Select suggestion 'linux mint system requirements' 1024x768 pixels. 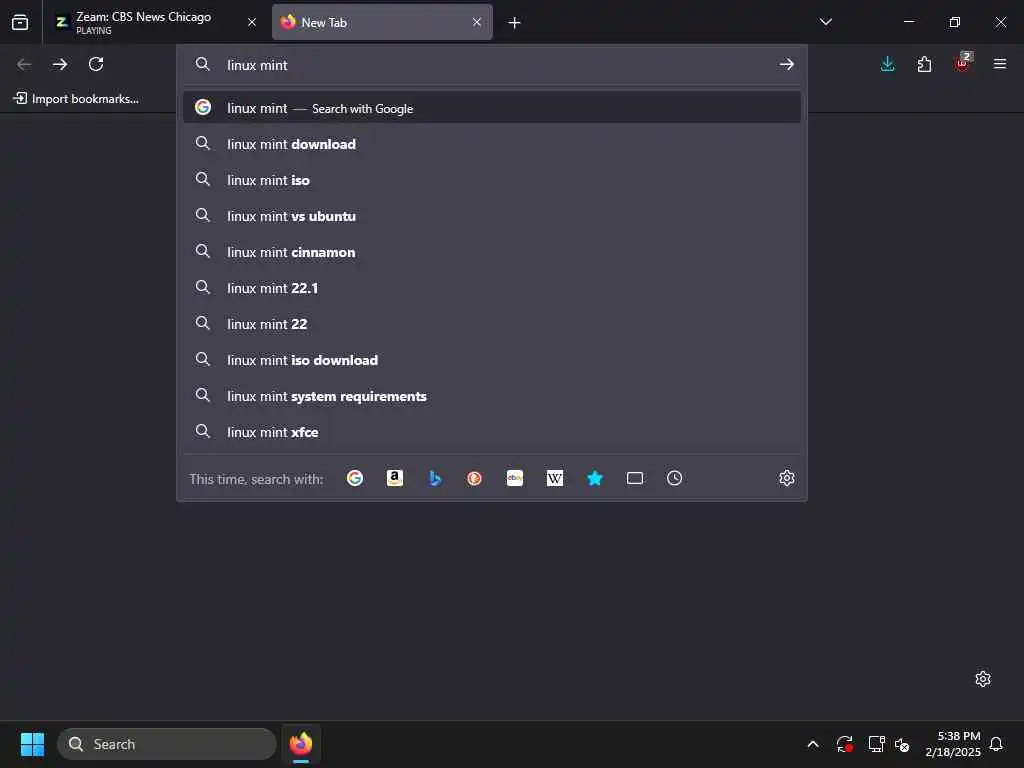point(492,396)
